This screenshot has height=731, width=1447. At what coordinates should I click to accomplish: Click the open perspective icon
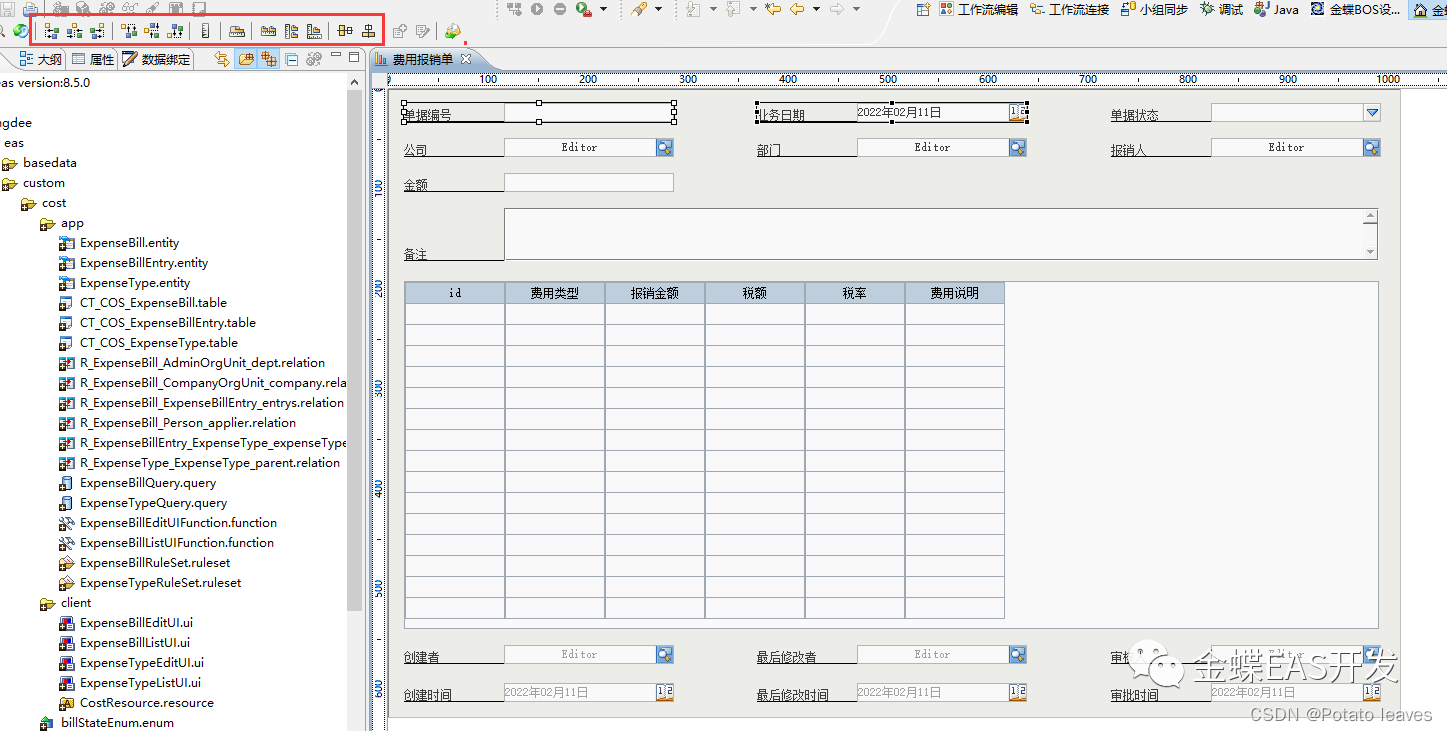point(922,9)
